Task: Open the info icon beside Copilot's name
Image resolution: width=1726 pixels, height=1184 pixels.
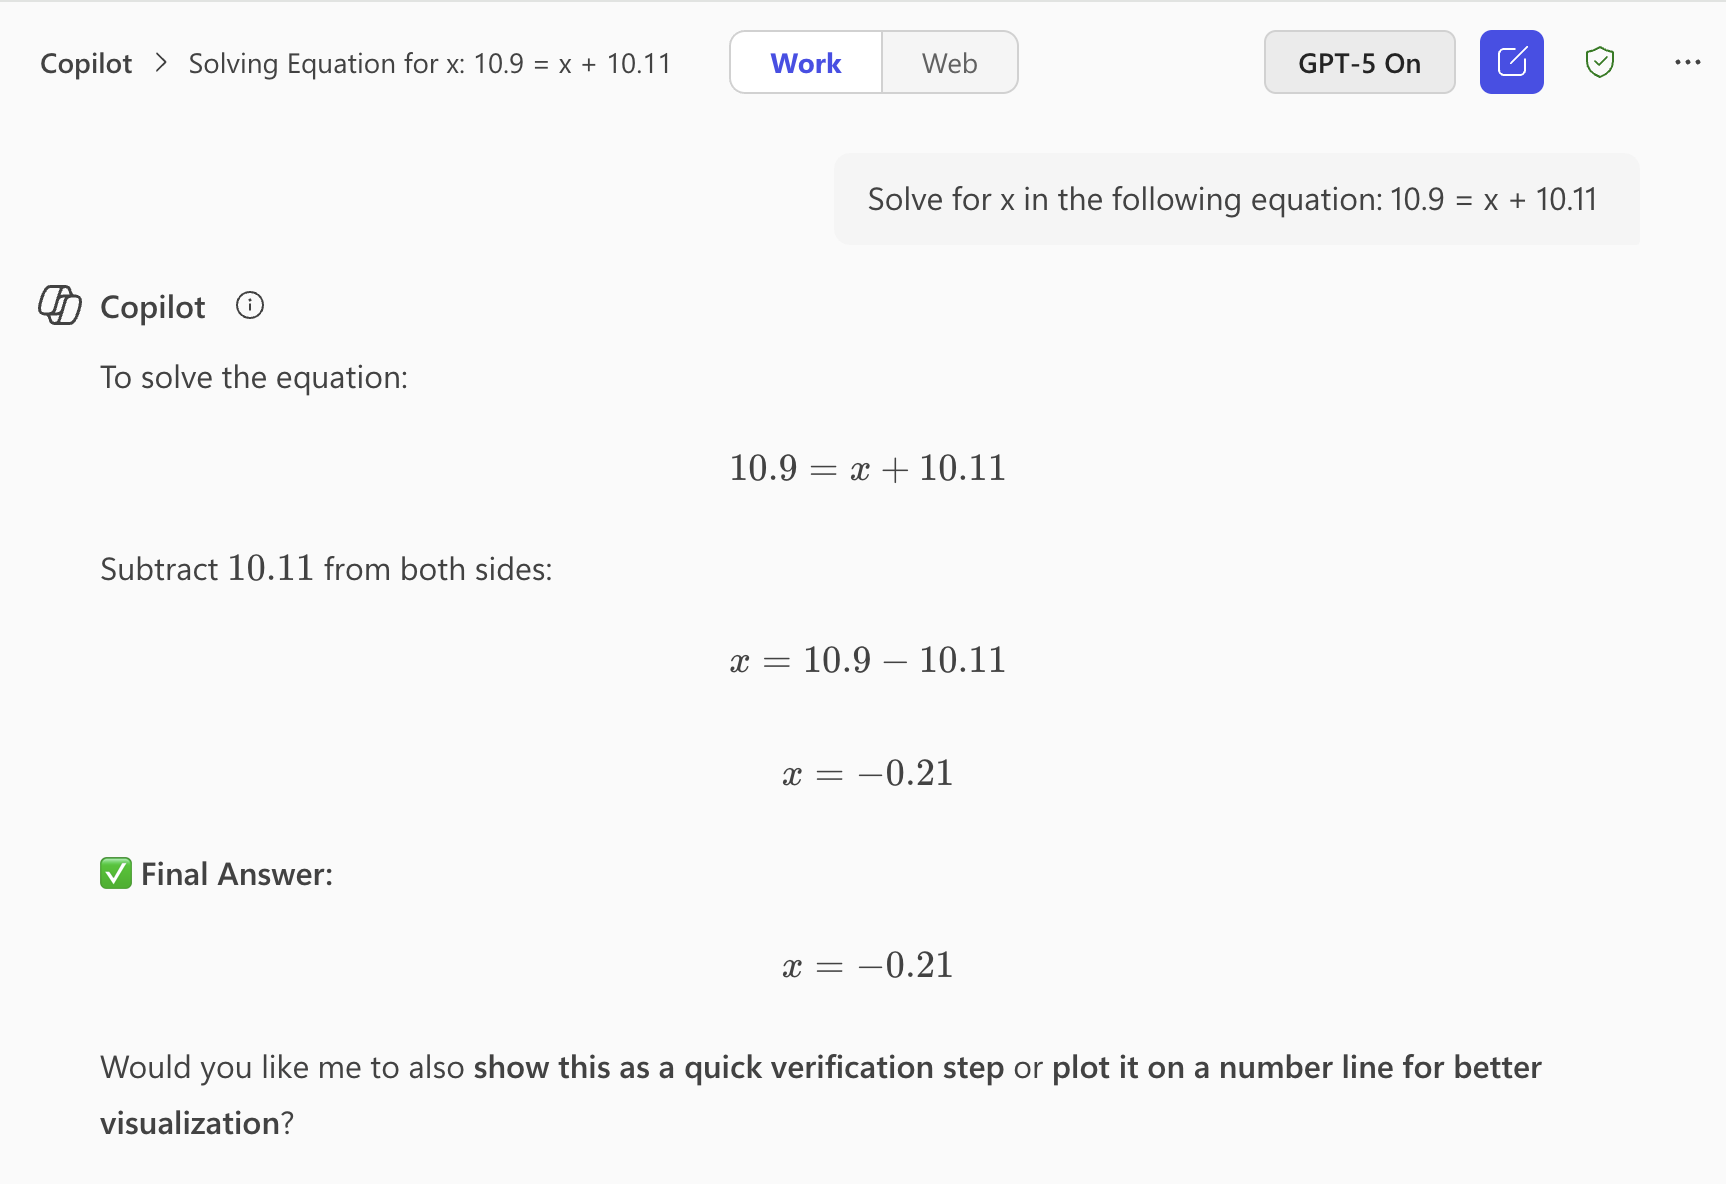Action: [x=248, y=305]
